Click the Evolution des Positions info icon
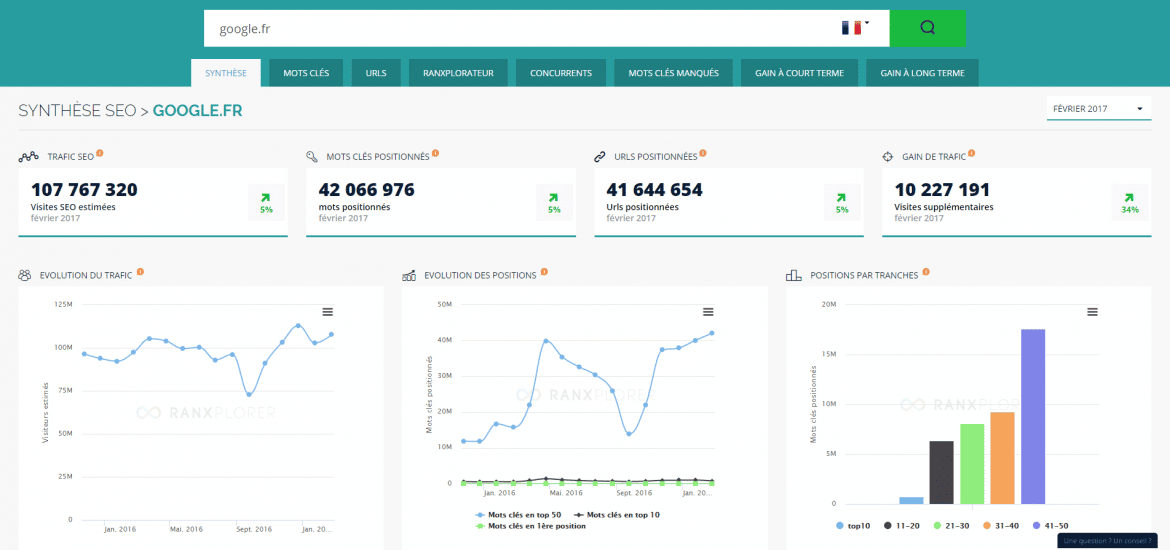The image size is (1170, 550). tap(545, 272)
